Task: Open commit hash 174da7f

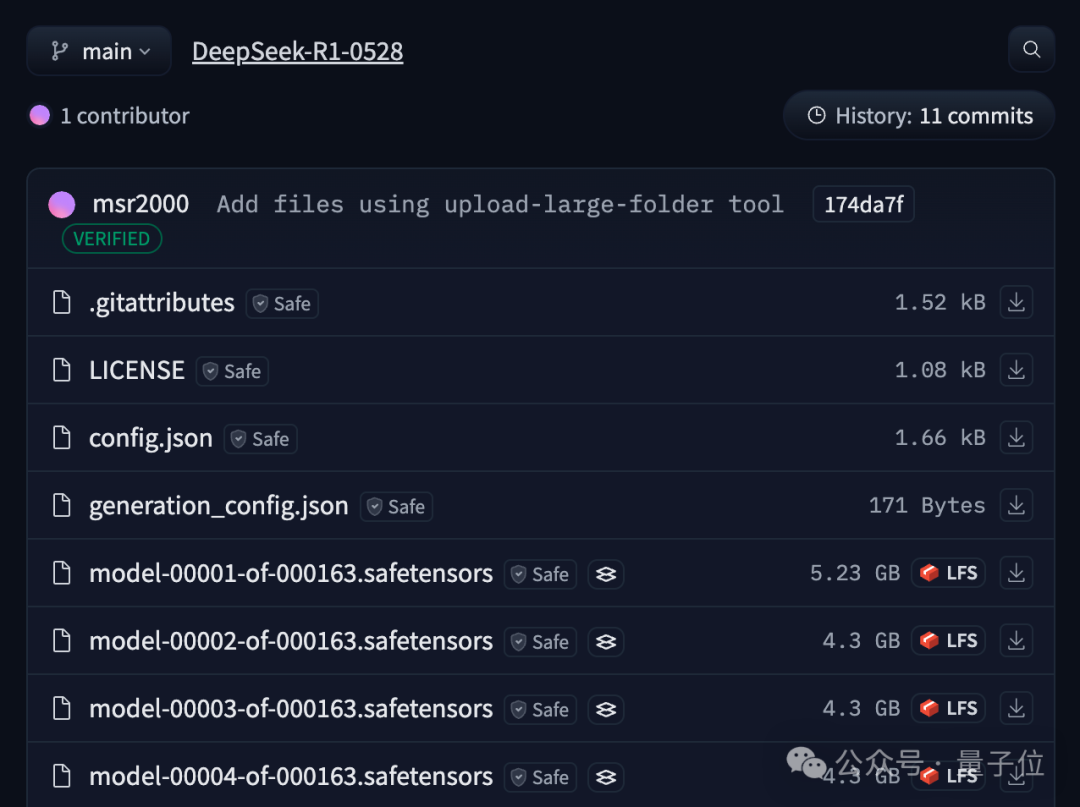Action: click(x=864, y=204)
